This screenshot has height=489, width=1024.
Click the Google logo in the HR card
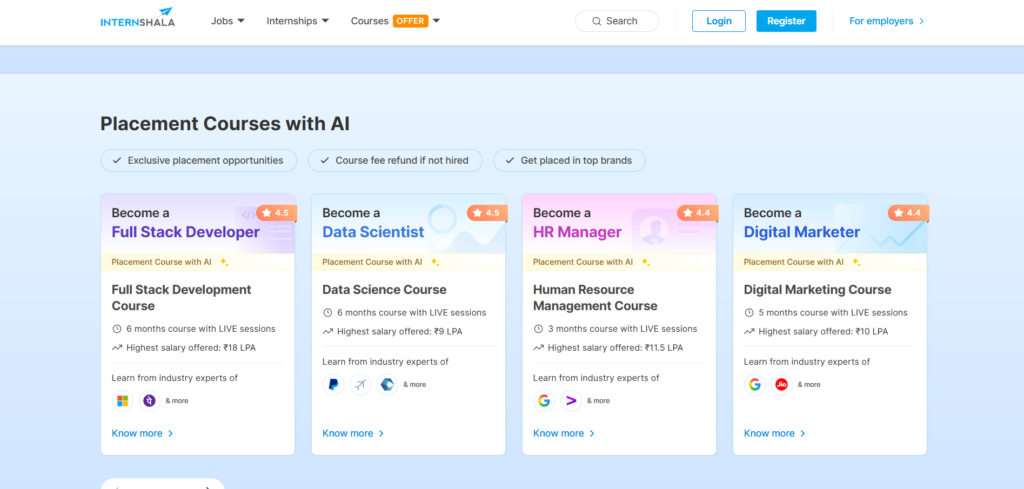point(544,401)
